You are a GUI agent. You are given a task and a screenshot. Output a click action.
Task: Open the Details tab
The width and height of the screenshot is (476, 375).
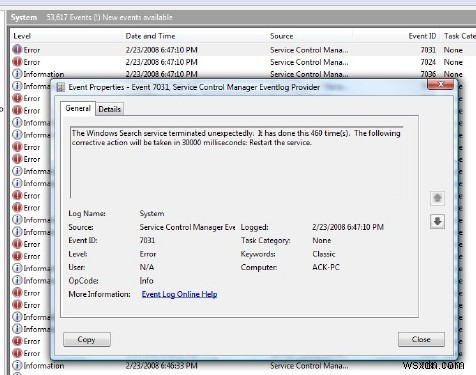click(x=110, y=109)
